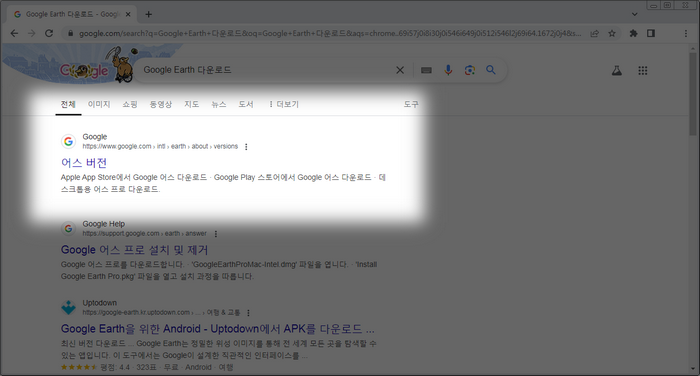Click the www.google.com earth versions URL

(160, 146)
